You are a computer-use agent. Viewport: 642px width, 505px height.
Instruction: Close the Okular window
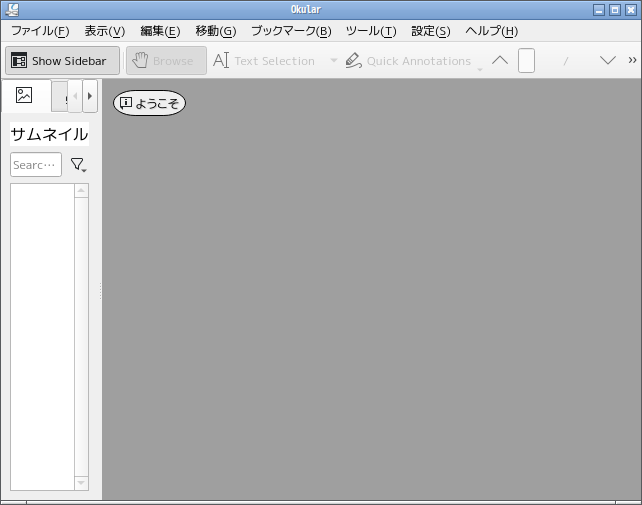click(631, 10)
